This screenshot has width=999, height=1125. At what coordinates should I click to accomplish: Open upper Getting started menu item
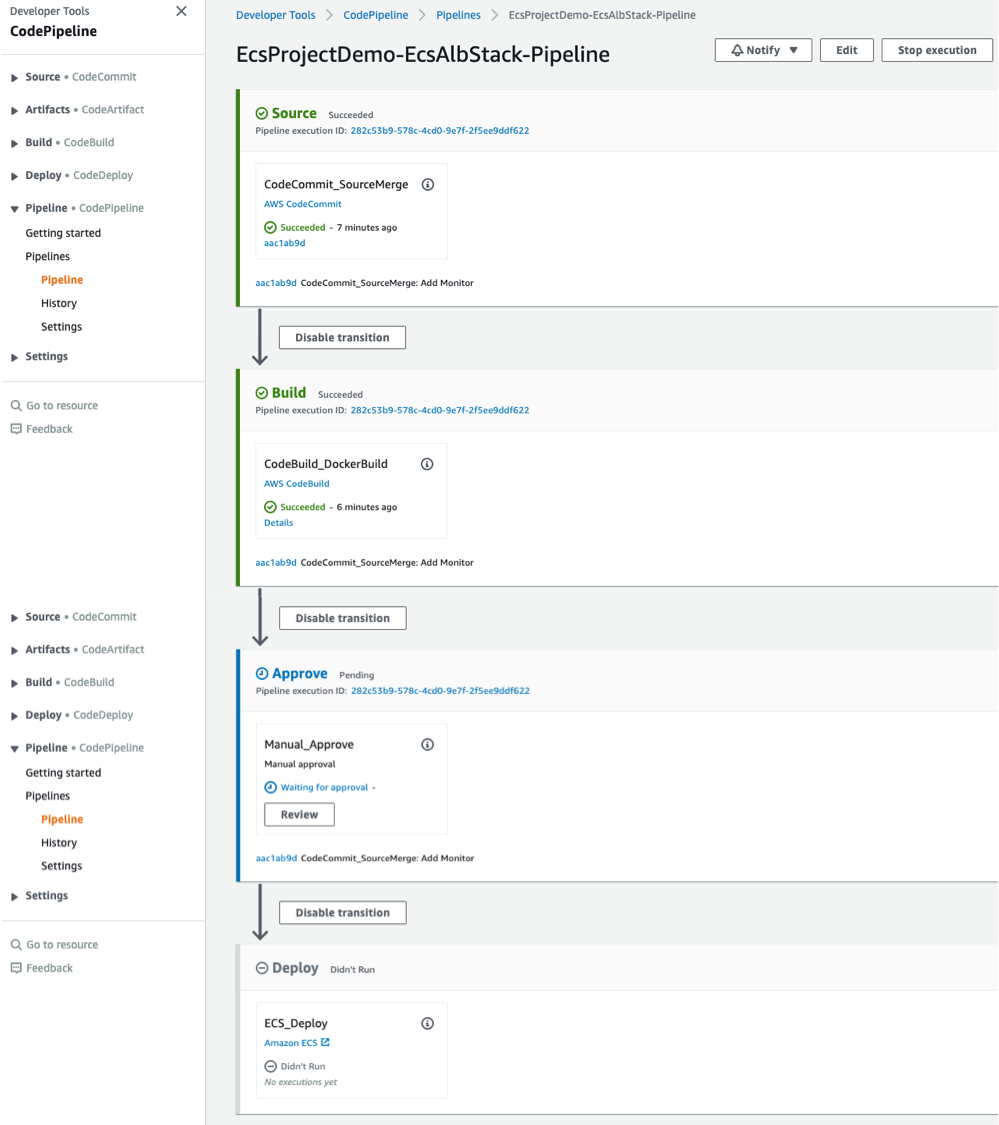(63, 233)
